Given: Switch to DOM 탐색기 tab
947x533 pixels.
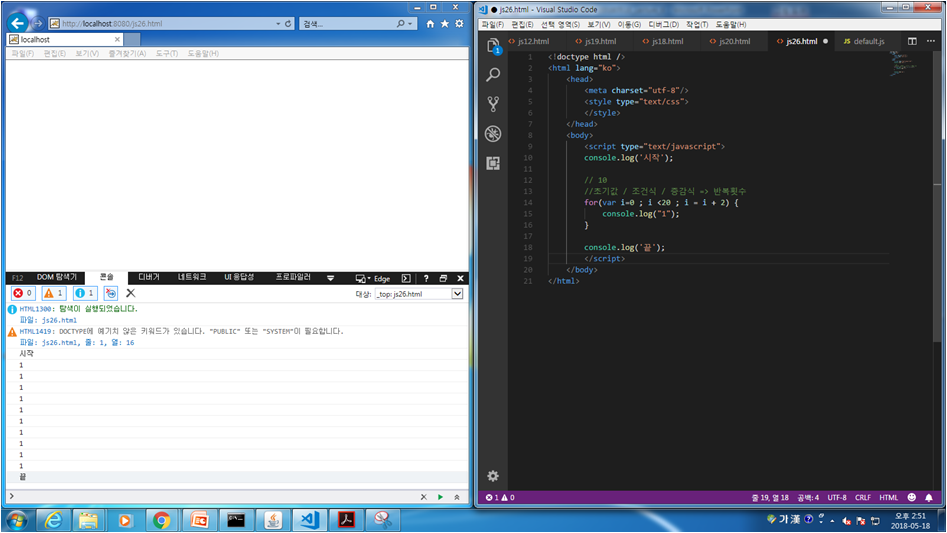Looking at the screenshot, I should tap(57, 277).
